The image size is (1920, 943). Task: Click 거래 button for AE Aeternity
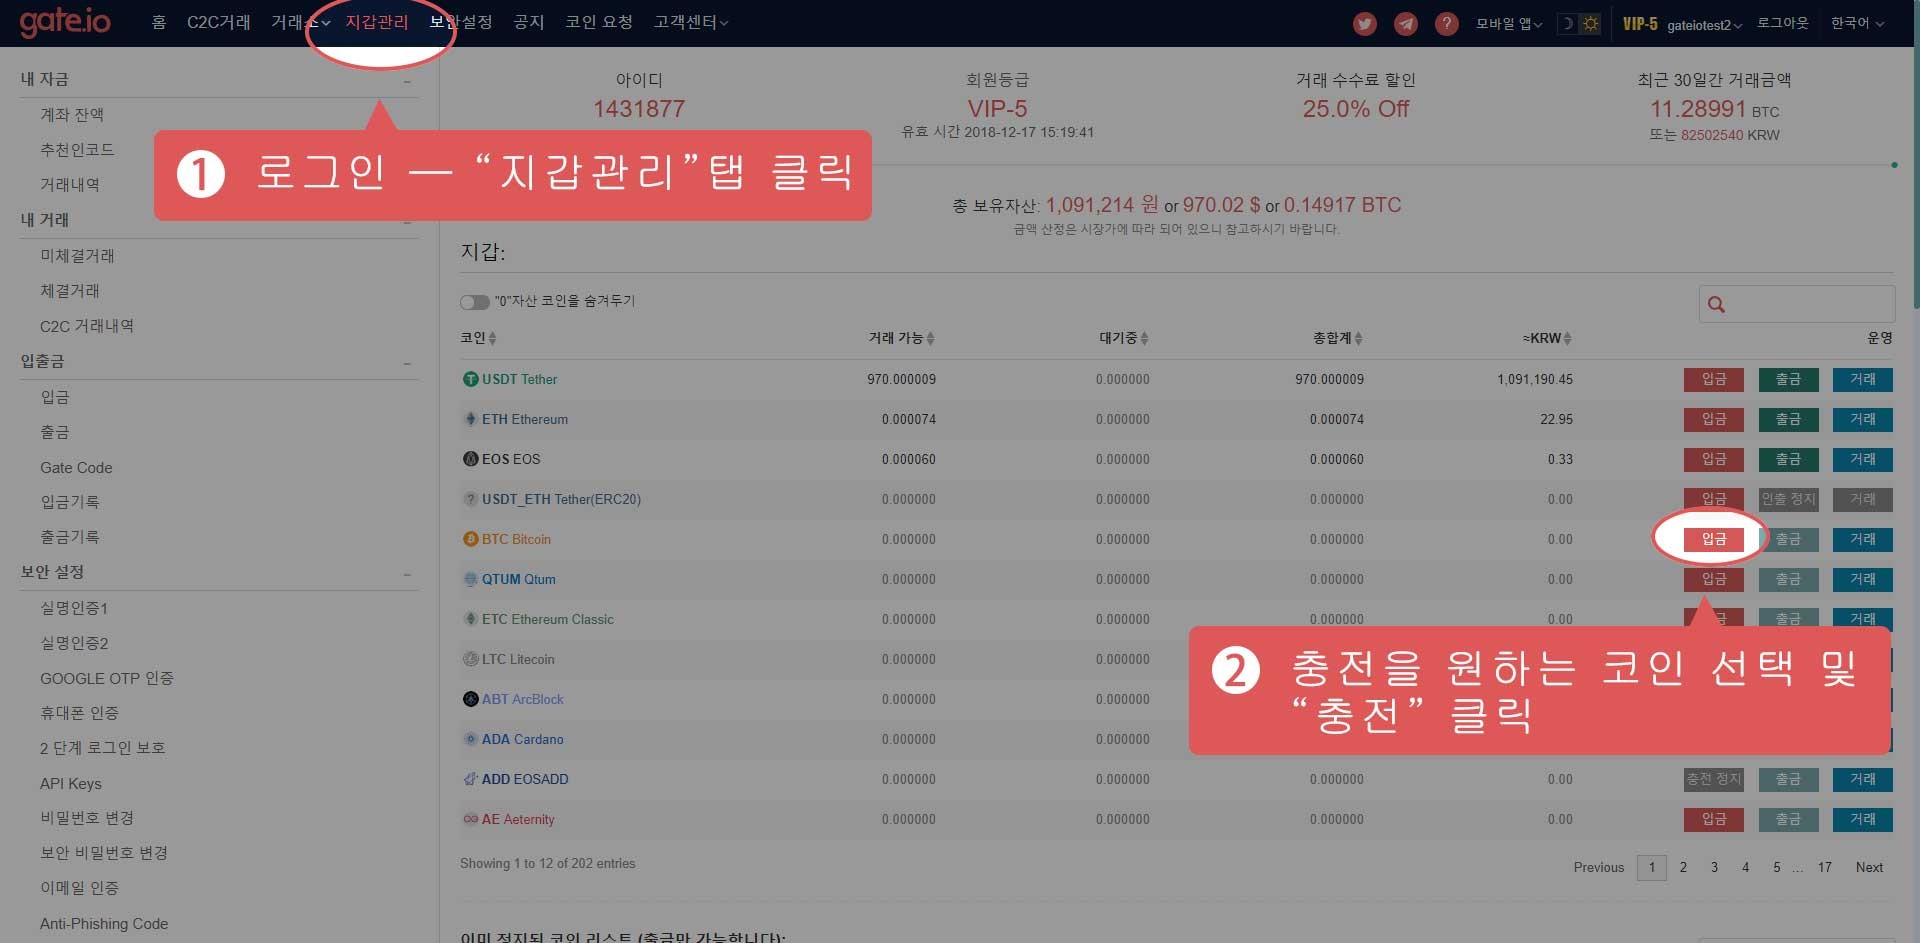(x=1862, y=819)
